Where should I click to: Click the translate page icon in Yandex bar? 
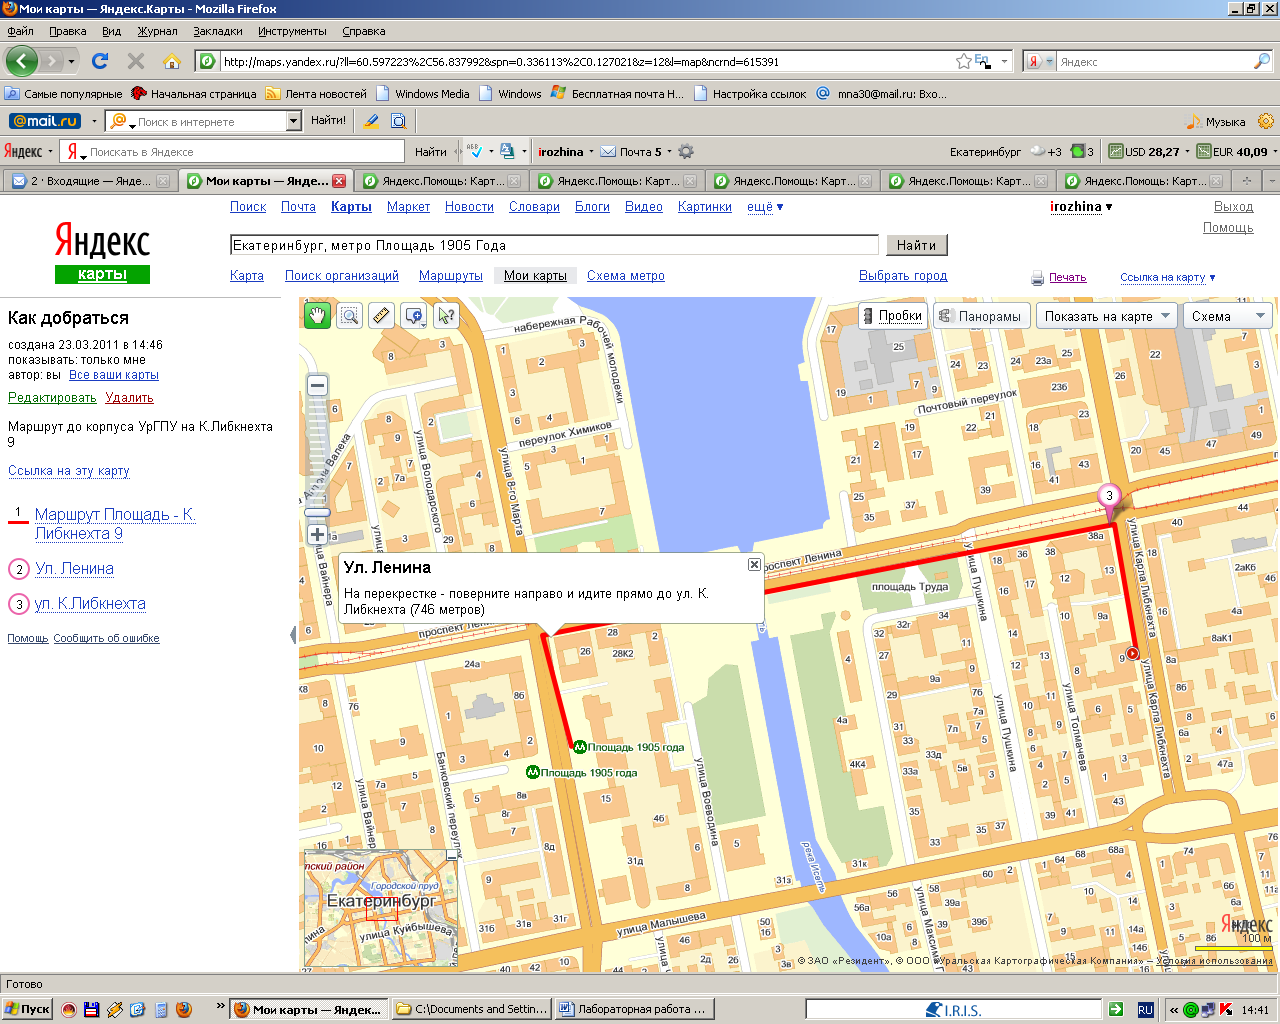point(507,151)
